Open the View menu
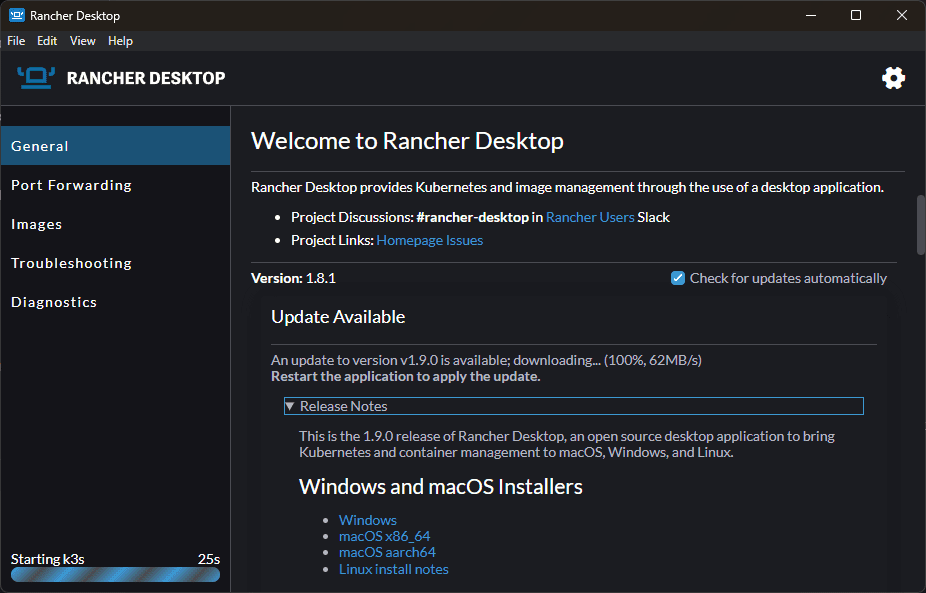The width and height of the screenshot is (926, 593). (82, 41)
